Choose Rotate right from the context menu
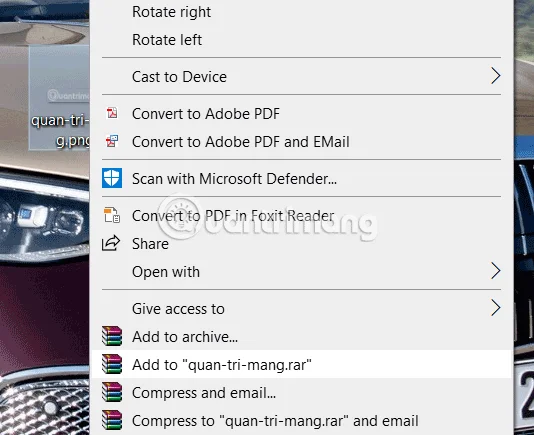 coord(302,12)
